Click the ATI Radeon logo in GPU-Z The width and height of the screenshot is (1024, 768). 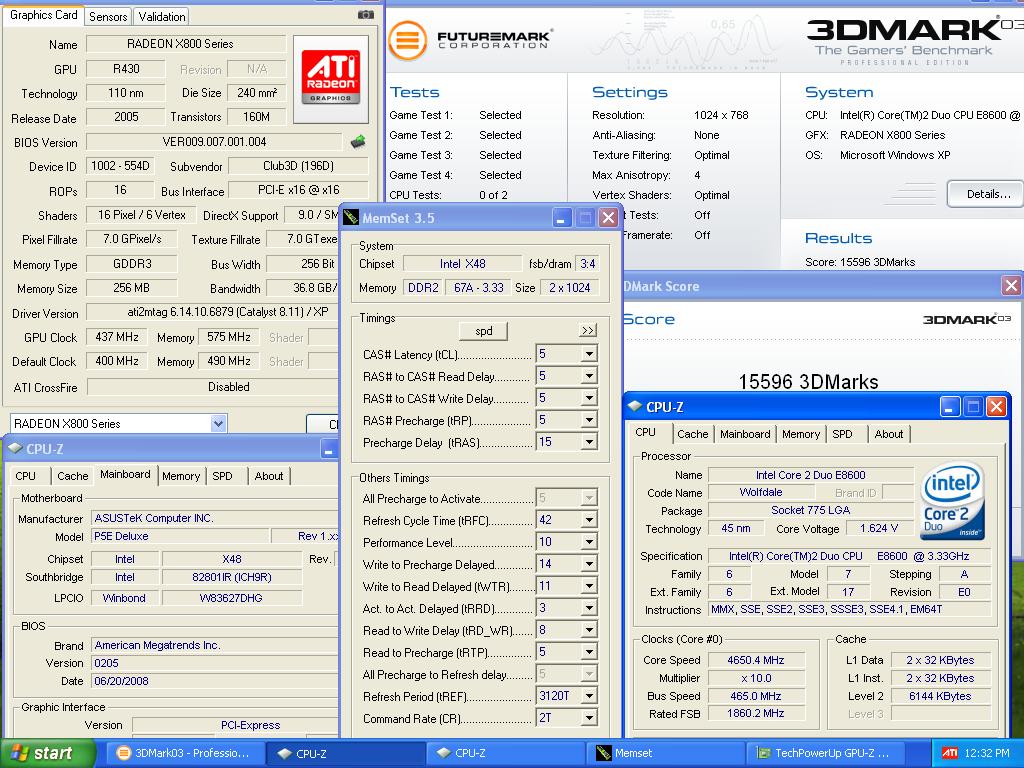point(330,78)
